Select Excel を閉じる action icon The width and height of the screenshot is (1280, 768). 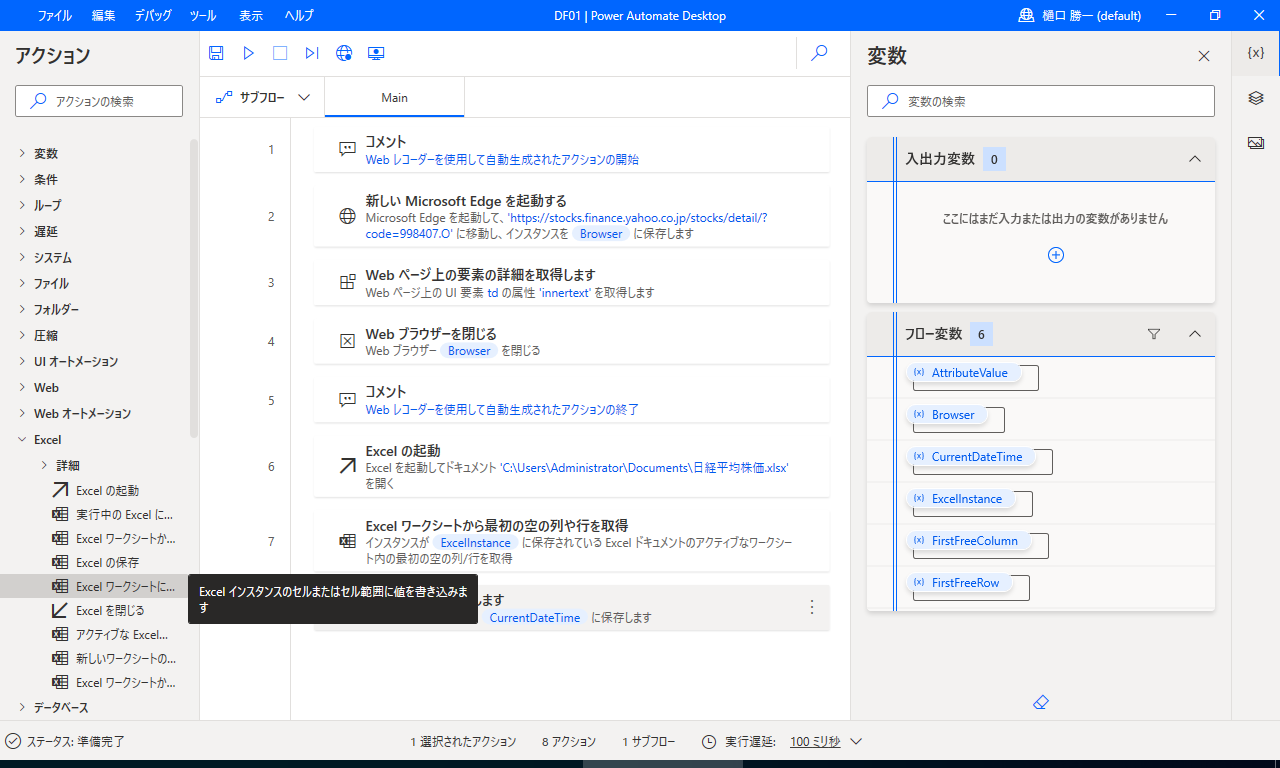[60, 610]
